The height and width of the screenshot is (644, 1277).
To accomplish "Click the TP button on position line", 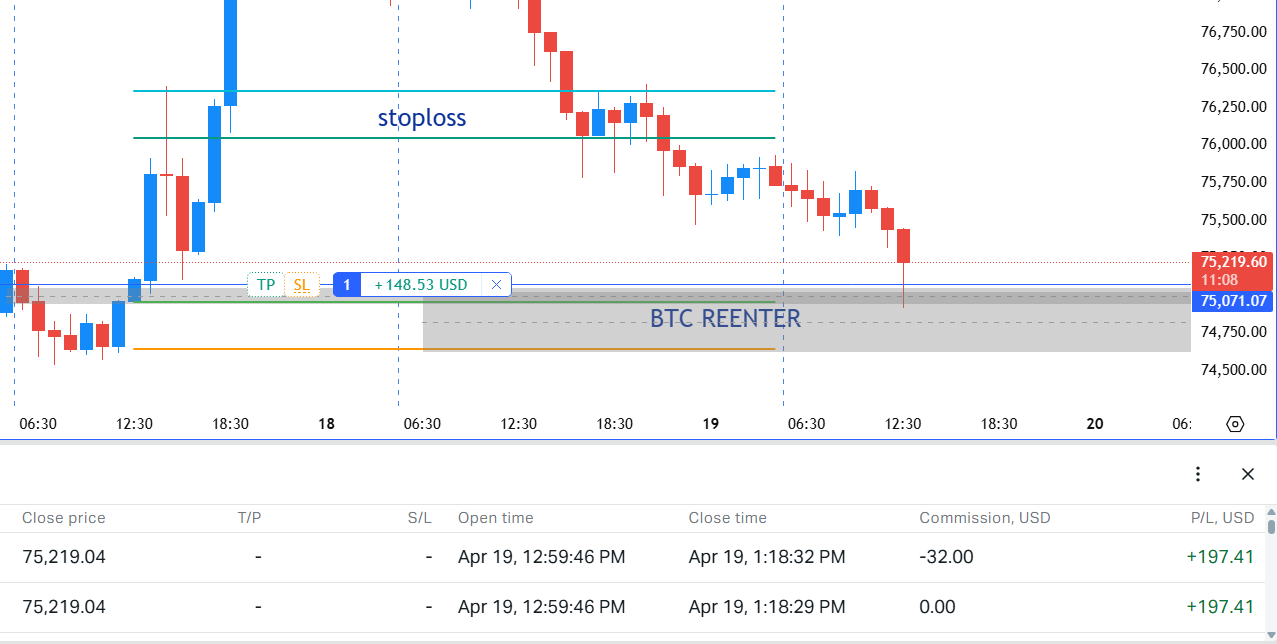I will point(265,285).
